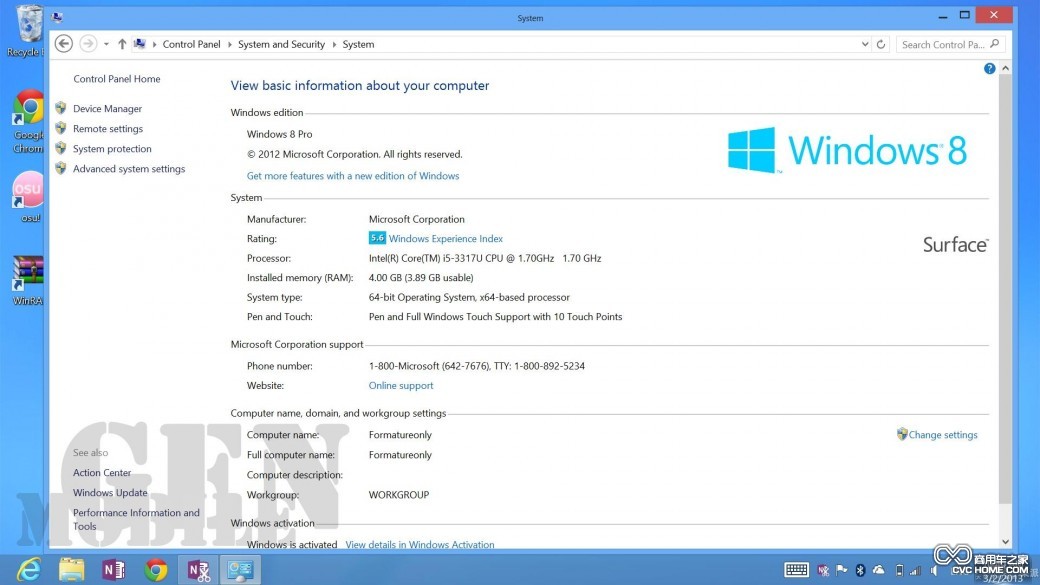
Task: Click the Control Panel breadcrumb
Action: pyautogui.click(x=191, y=44)
